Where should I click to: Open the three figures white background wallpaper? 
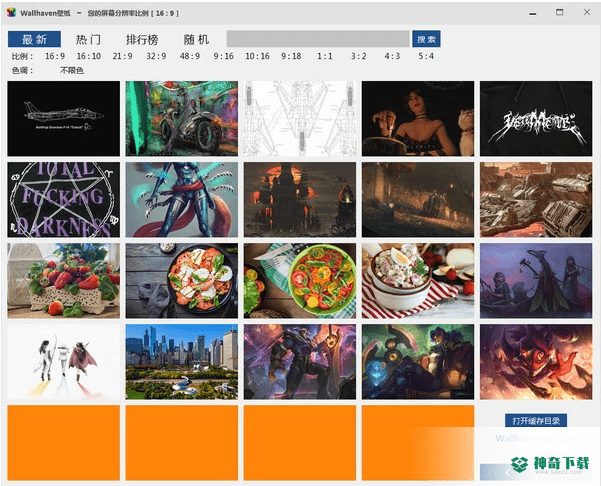coord(64,362)
